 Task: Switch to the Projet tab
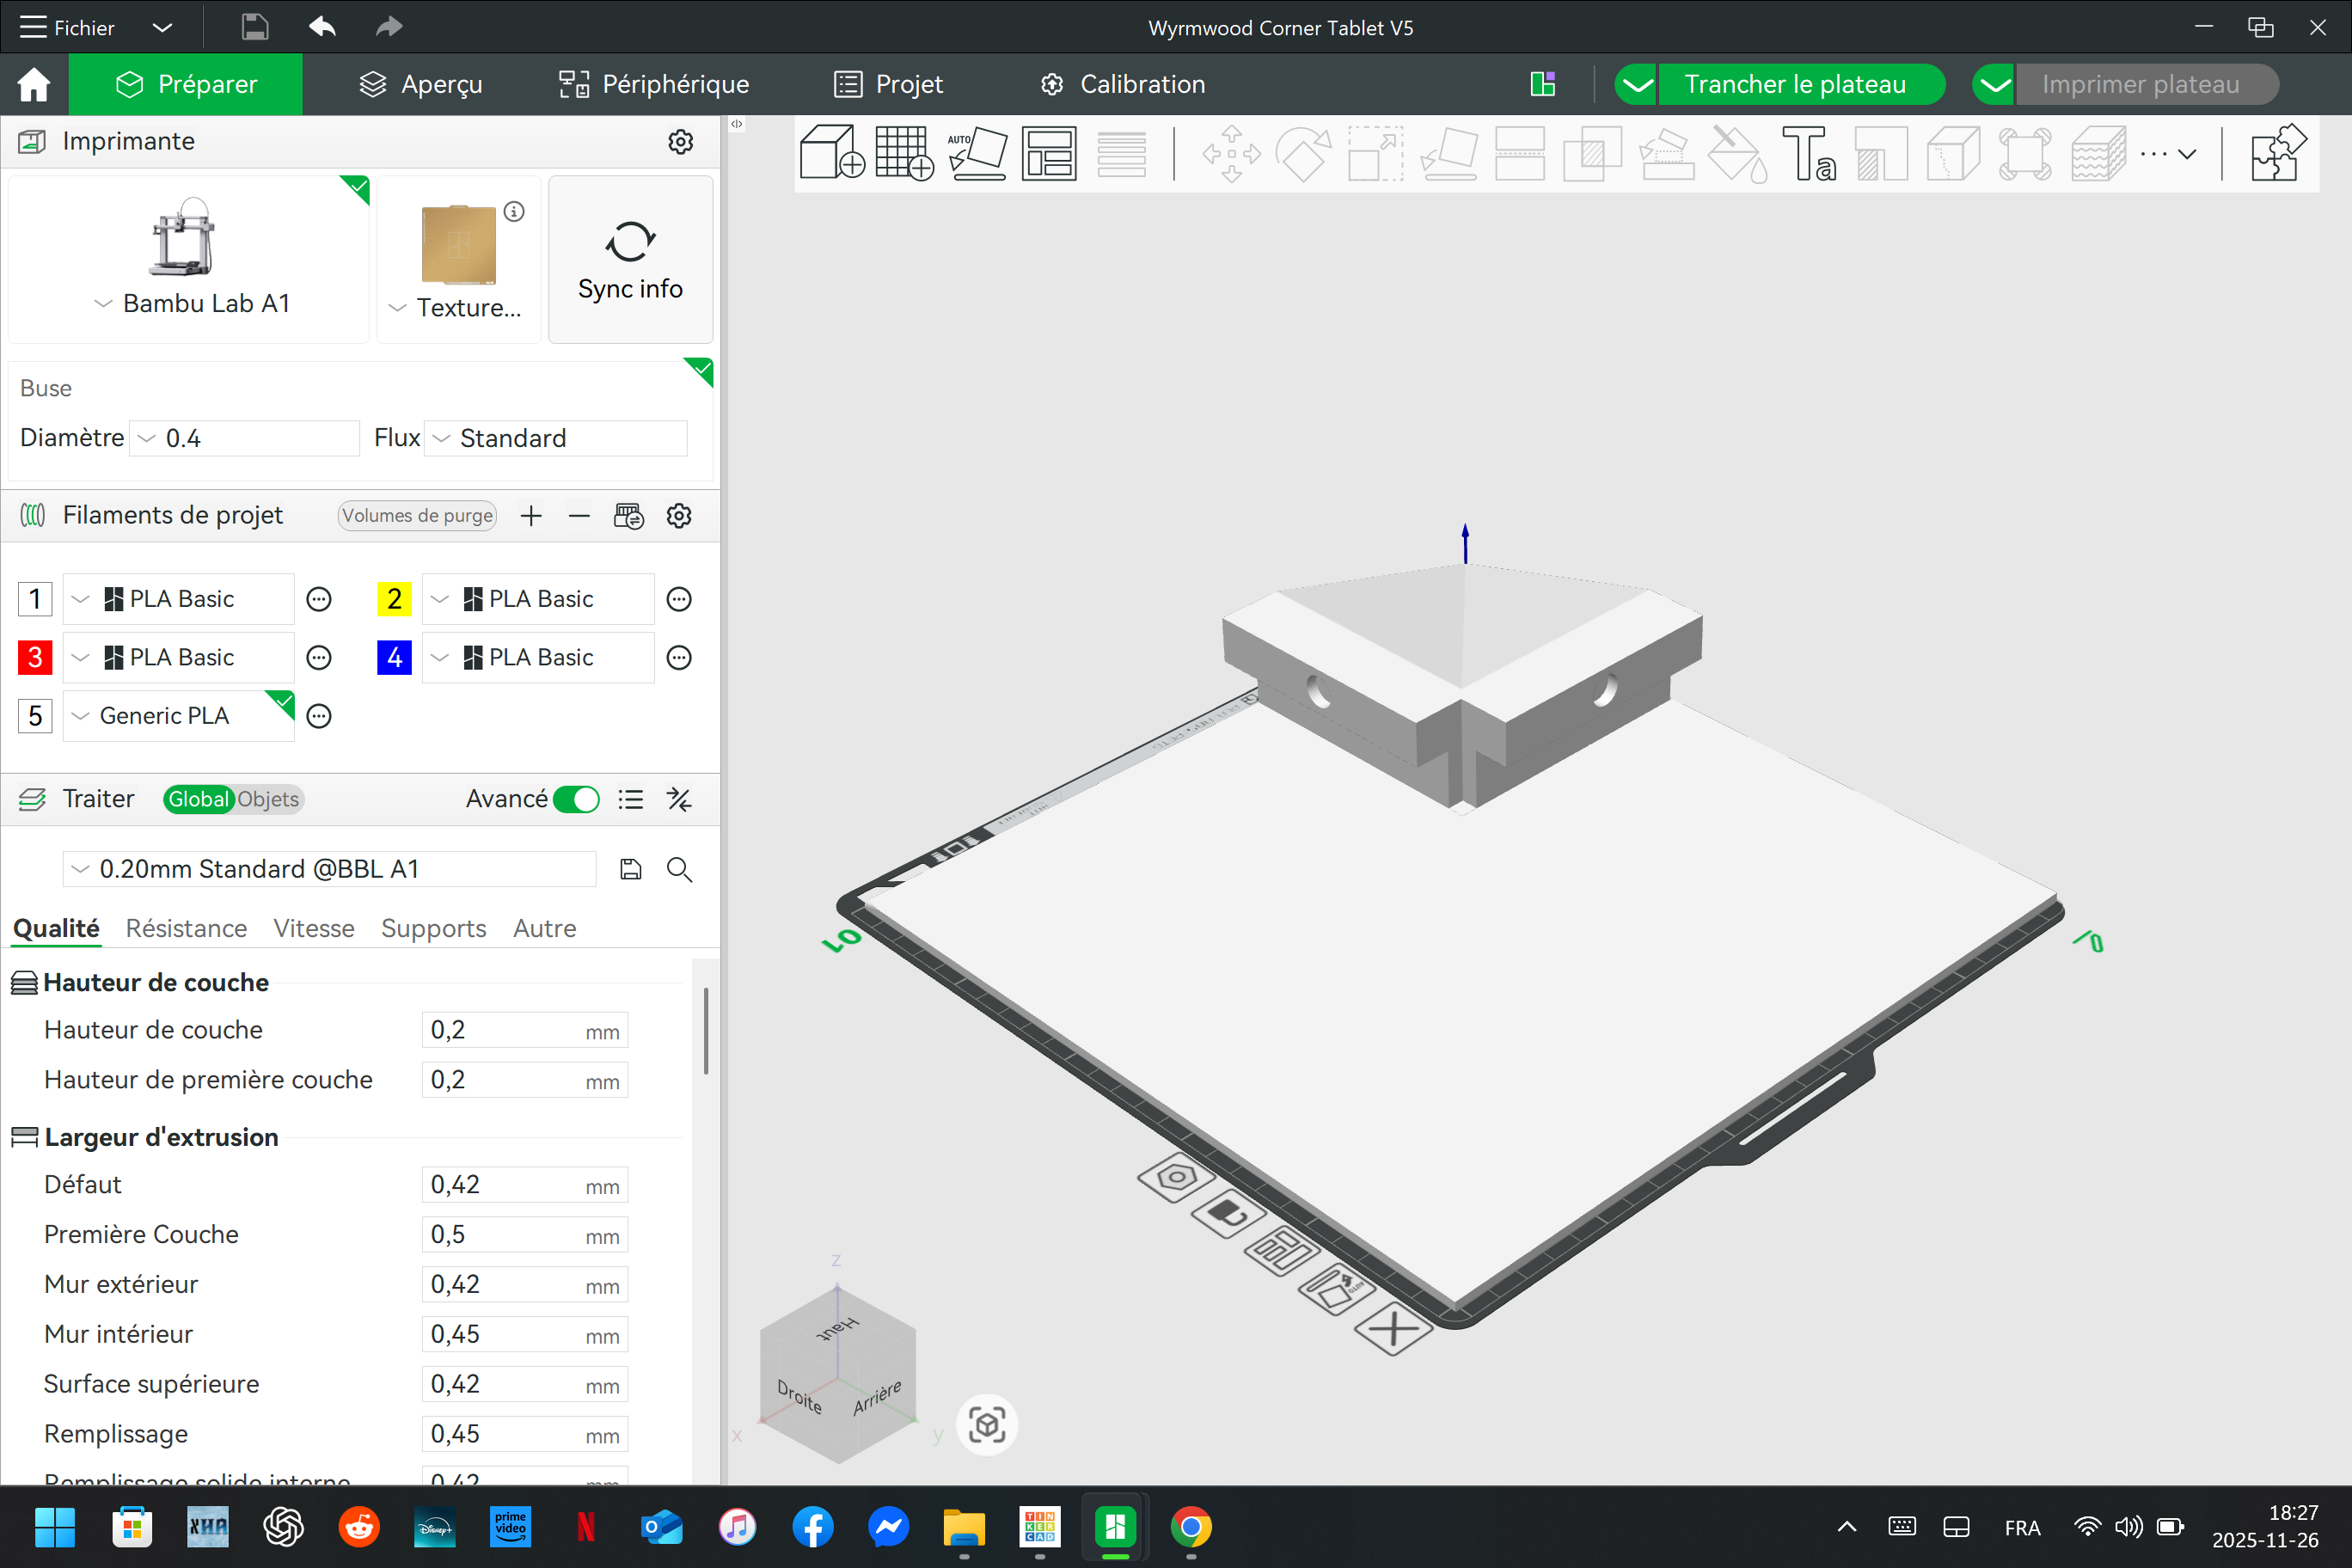(x=889, y=84)
